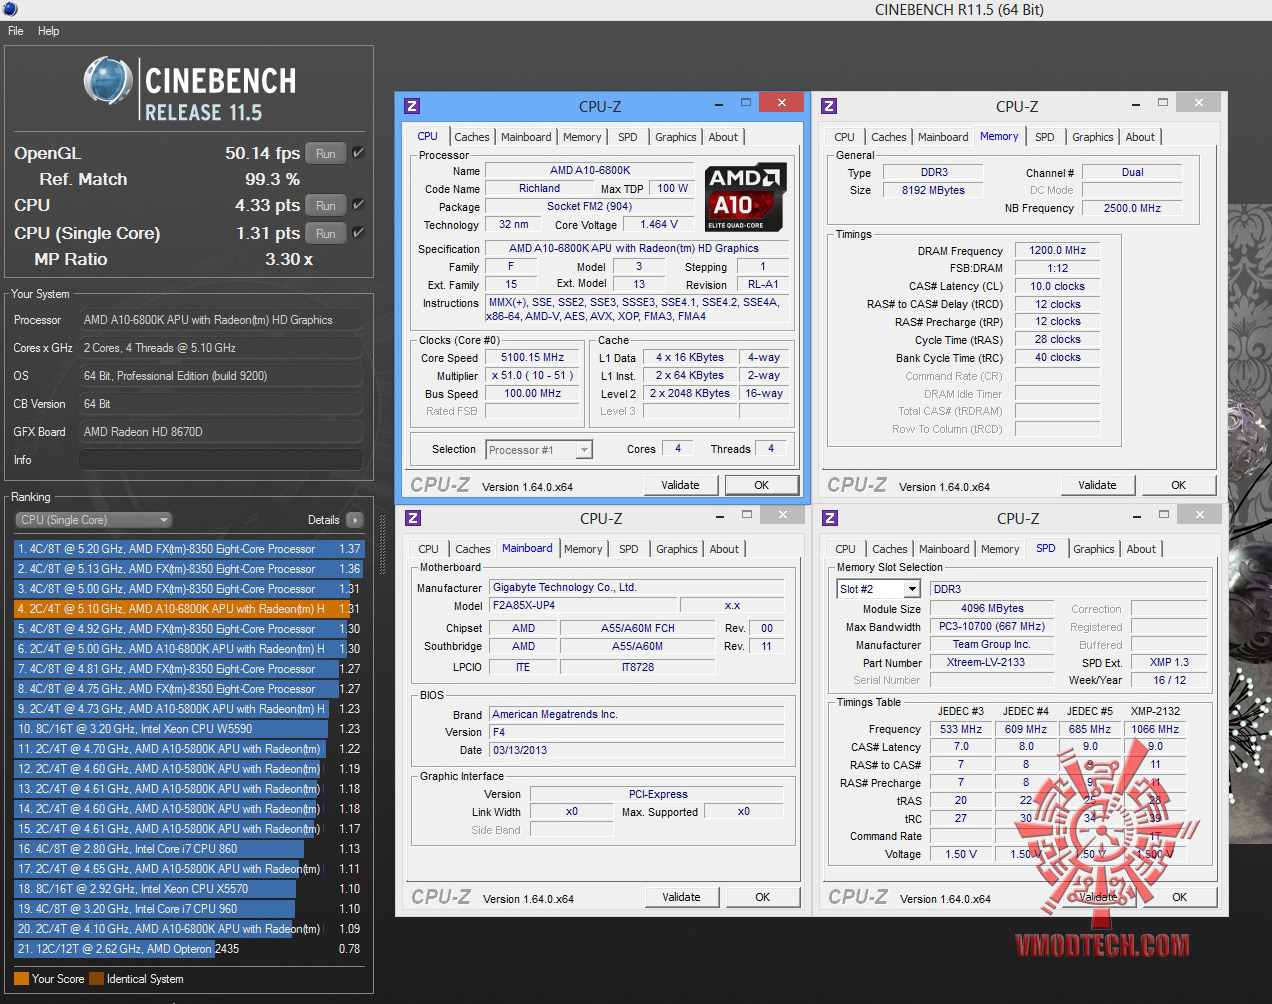Click OK in the Mainboard tab window
Viewport: 1272px width, 1004px height.
tap(762, 897)
